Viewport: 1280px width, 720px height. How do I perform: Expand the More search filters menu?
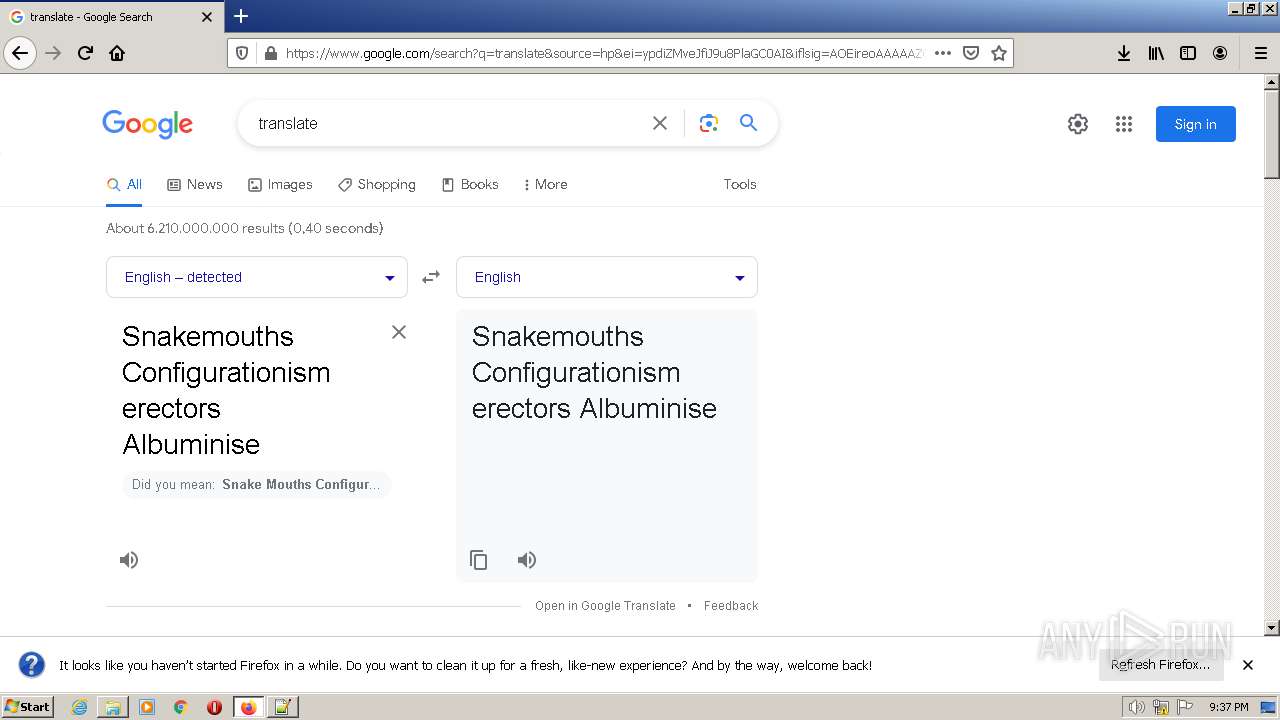point(545,184)
